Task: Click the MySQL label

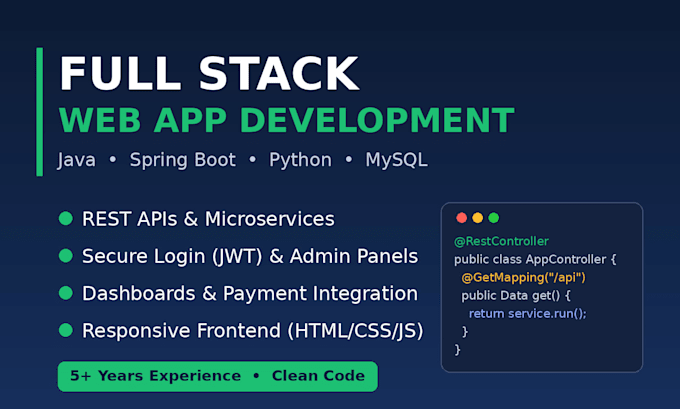Action: point(396,160)
